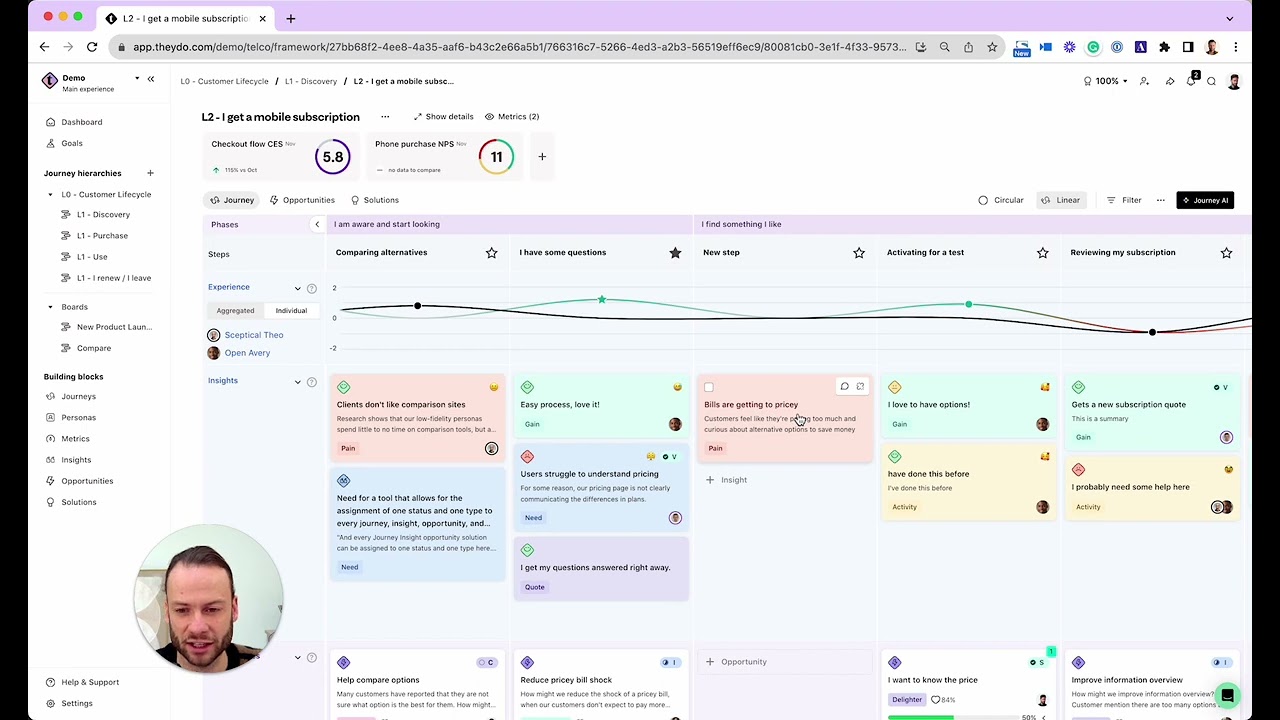Open comment icon on 'Bills are getting to pricey'
1280x720 pixels.
(844, 387)
